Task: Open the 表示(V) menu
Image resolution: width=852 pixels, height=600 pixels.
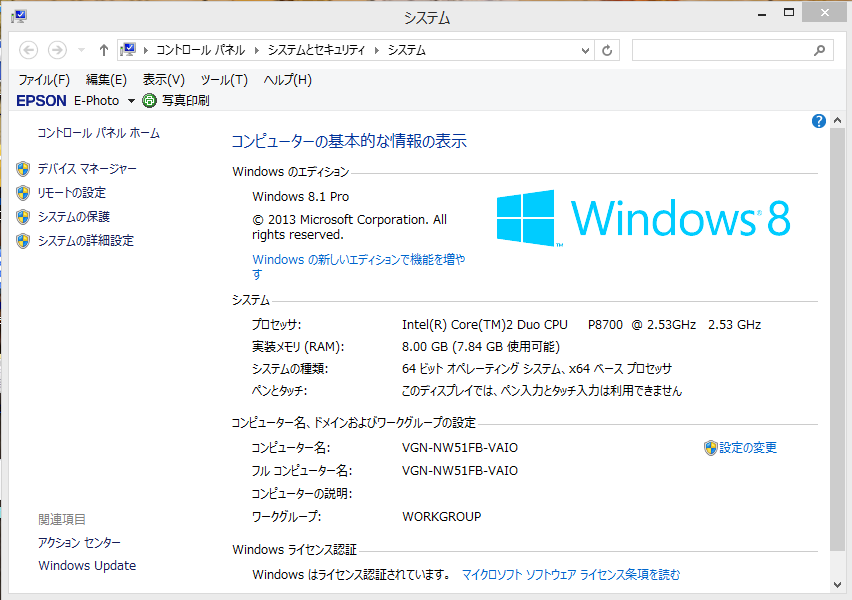Action: [x=164, y=80]
